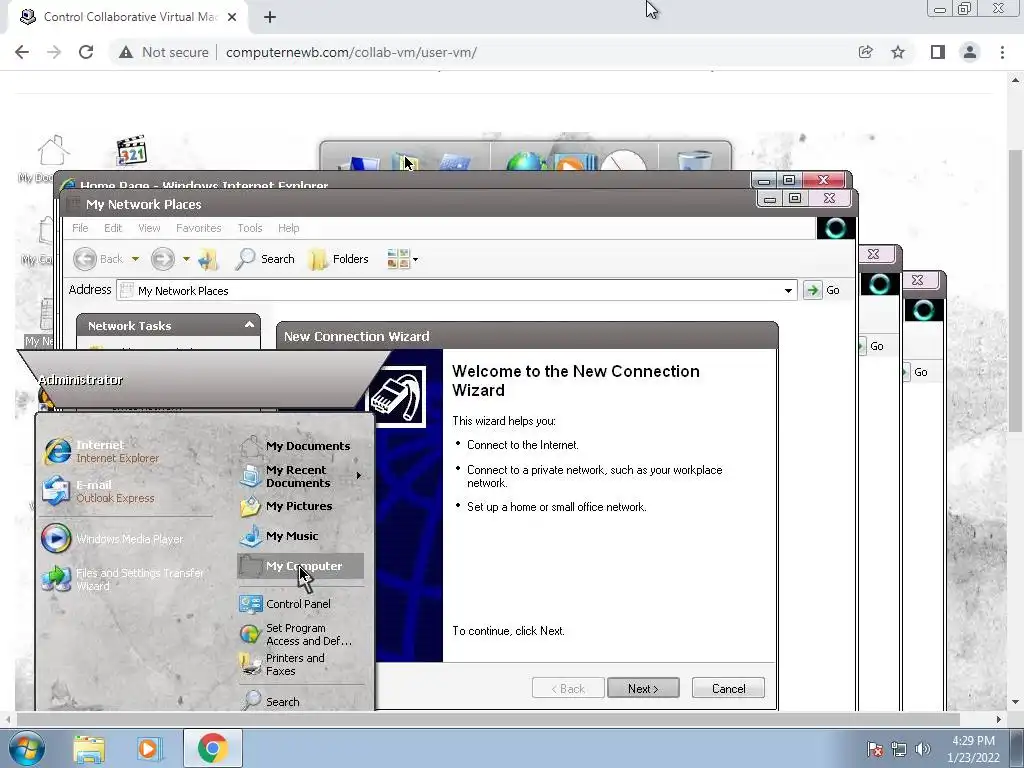Cancel the New Connection Wizard
This screenshot has width=1024, height=768.
728,688
